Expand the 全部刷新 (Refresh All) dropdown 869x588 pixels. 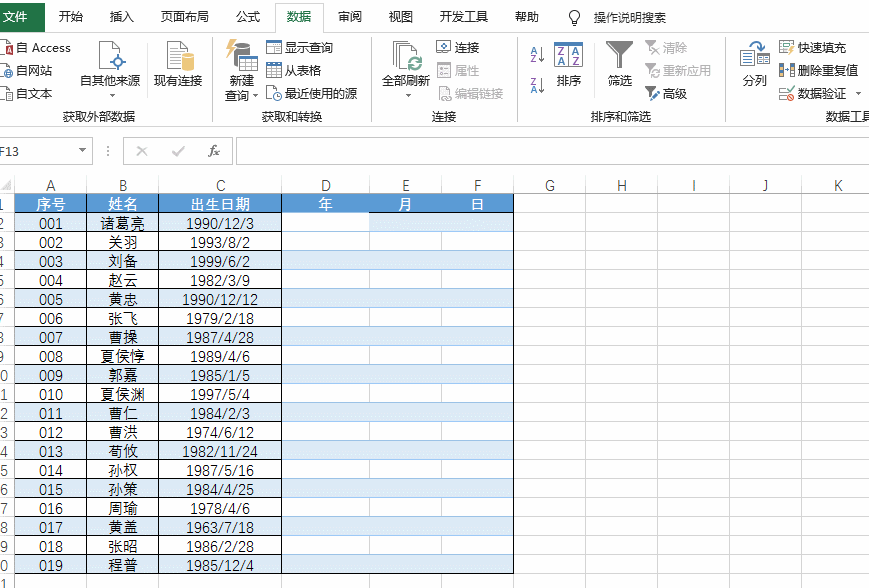point(406,96)
